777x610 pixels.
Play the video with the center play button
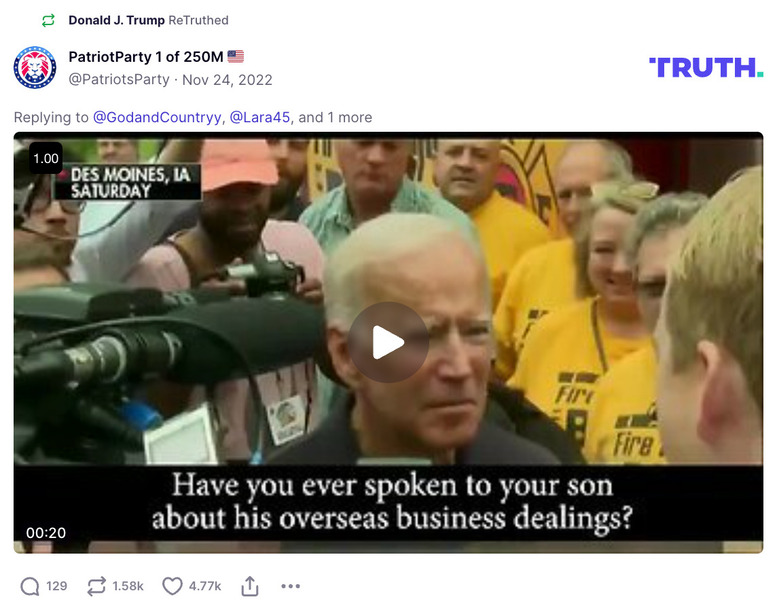click(388, 342)
